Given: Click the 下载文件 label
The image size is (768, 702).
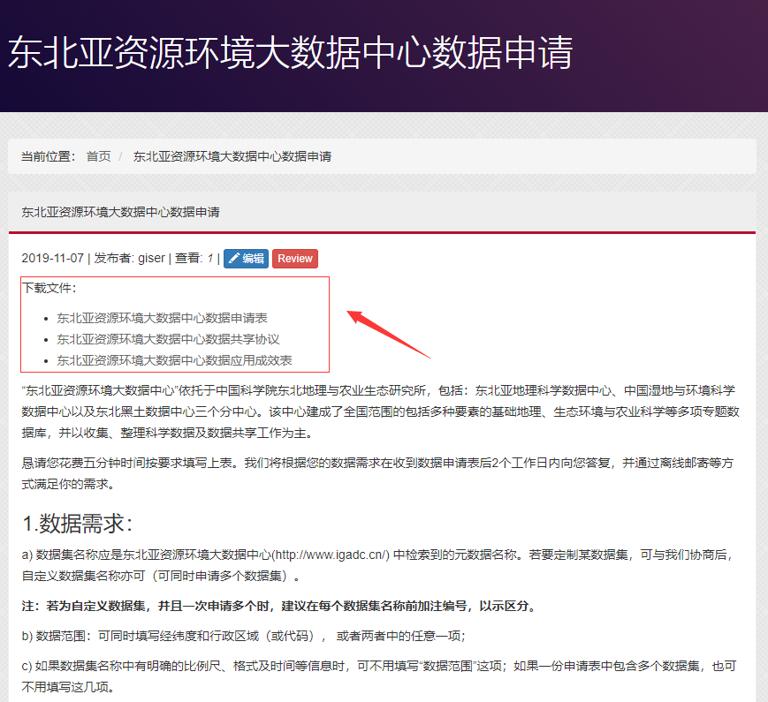Looking at the screenshot, I should click(x=49, y=288).
